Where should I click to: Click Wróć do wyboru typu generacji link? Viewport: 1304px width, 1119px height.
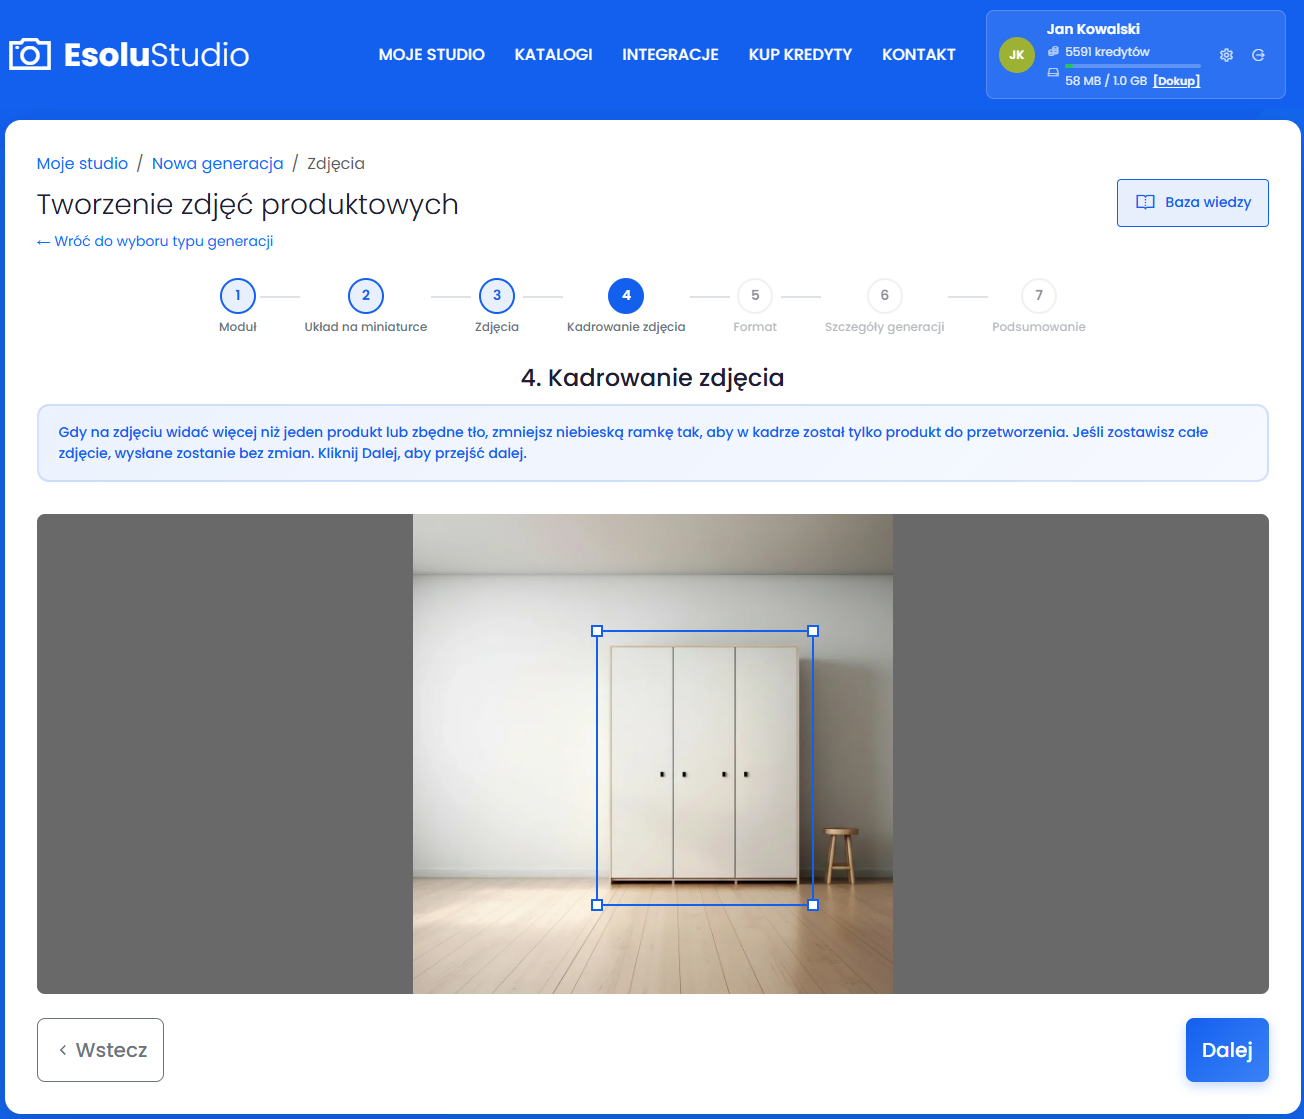[x=155, y=241]
